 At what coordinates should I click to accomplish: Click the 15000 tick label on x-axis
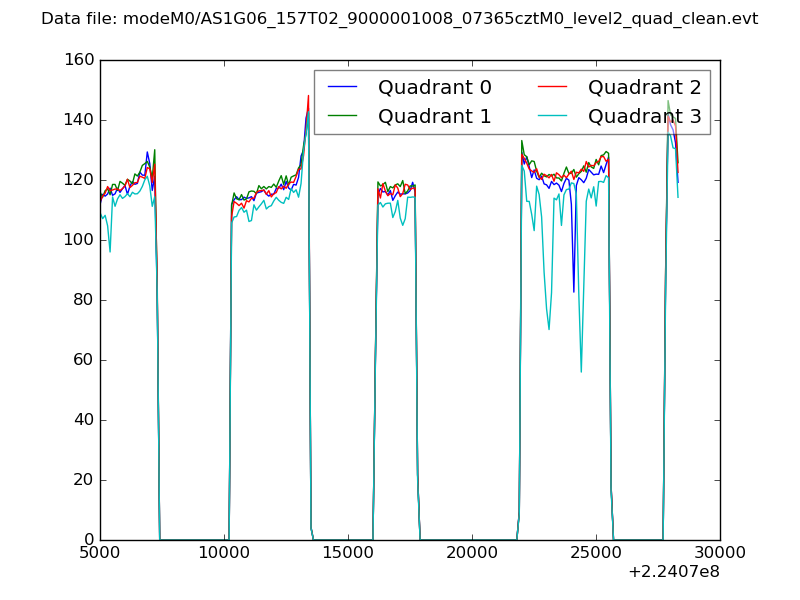click(348, 553)
